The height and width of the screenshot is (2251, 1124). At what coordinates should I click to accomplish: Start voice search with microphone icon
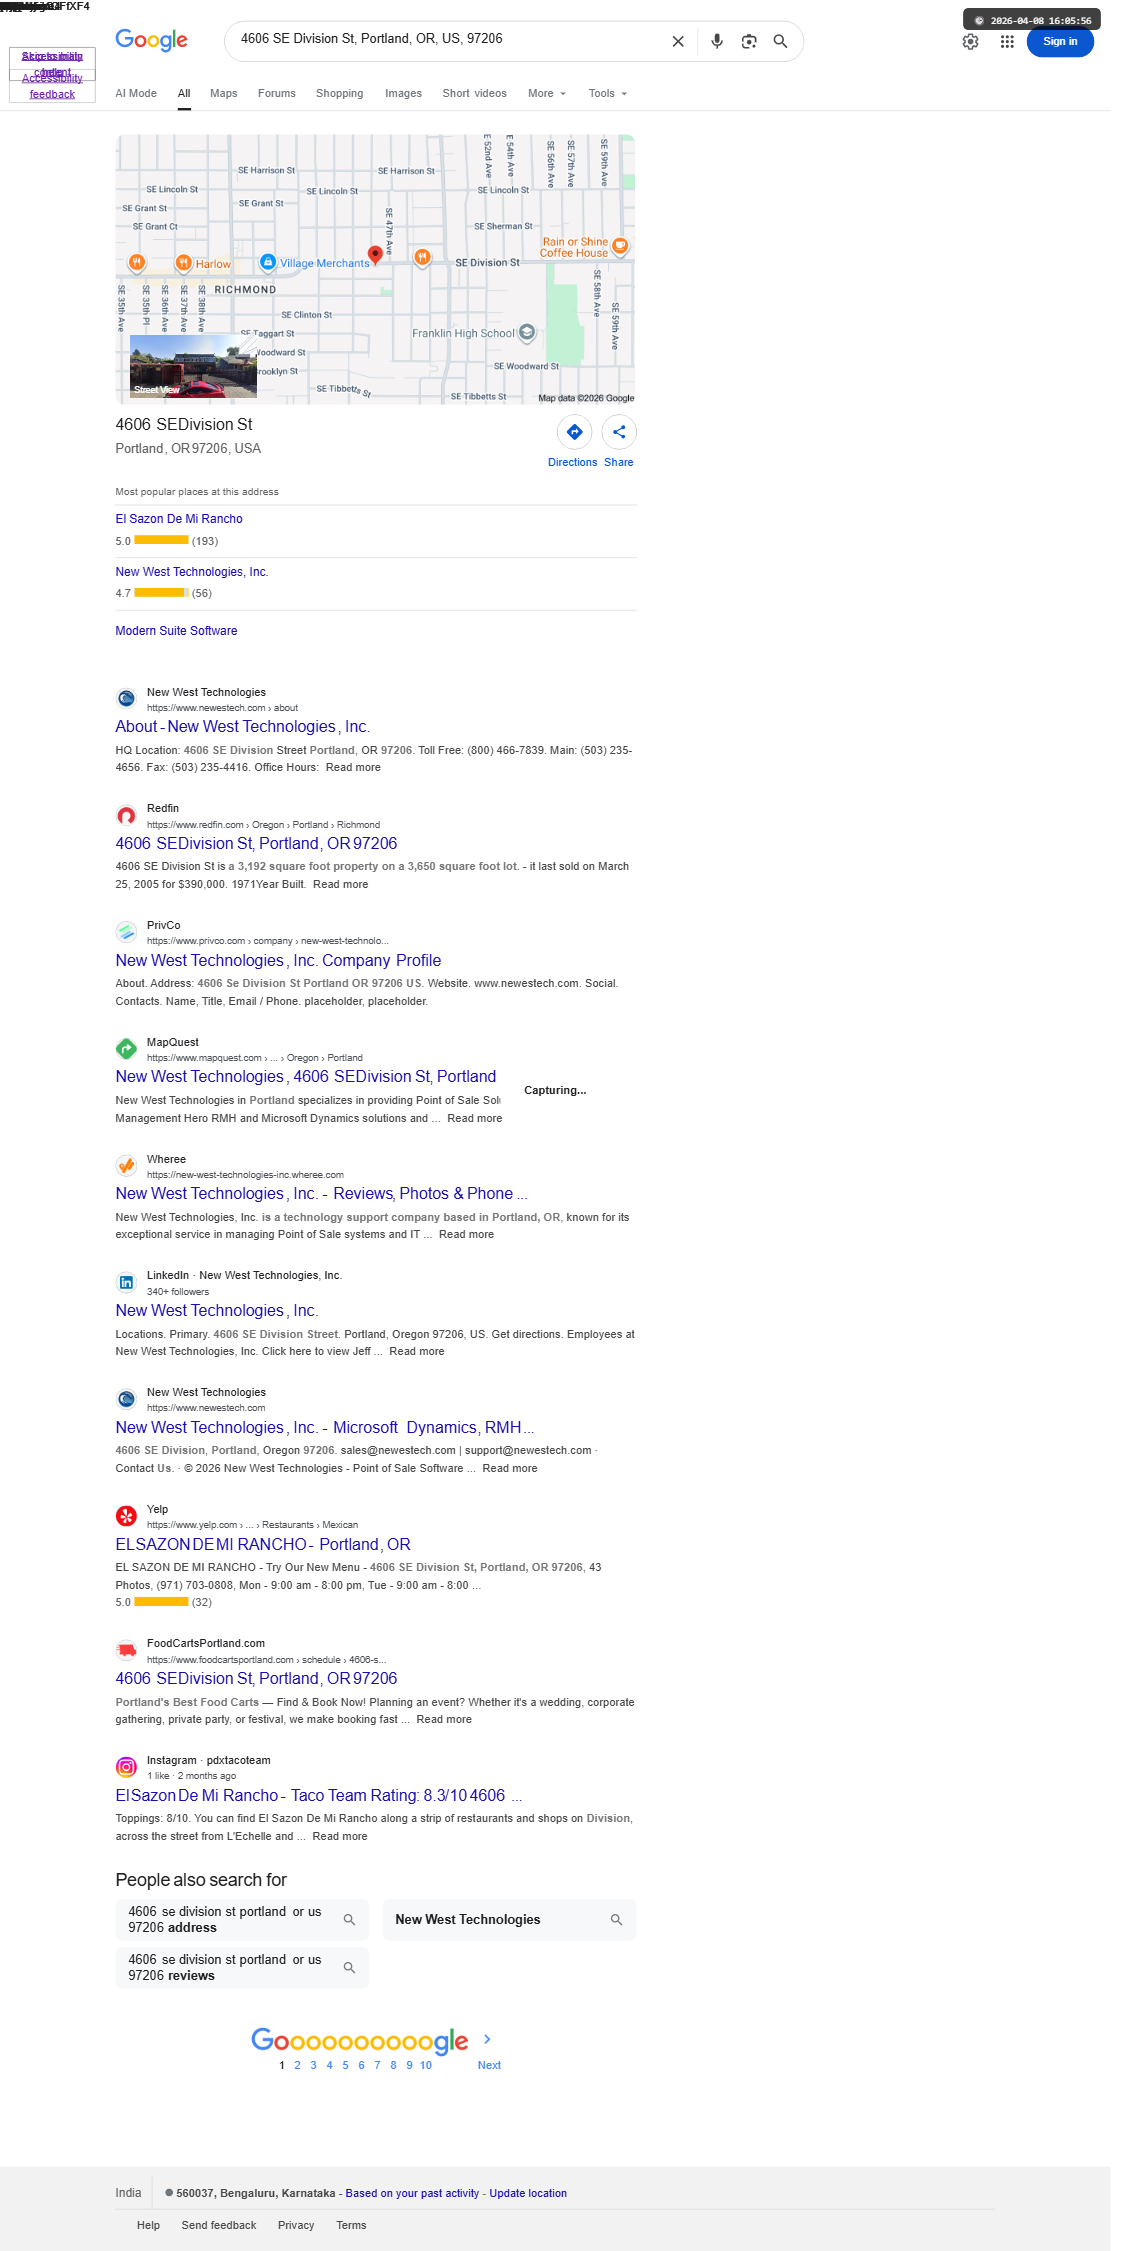coord(717,41)
